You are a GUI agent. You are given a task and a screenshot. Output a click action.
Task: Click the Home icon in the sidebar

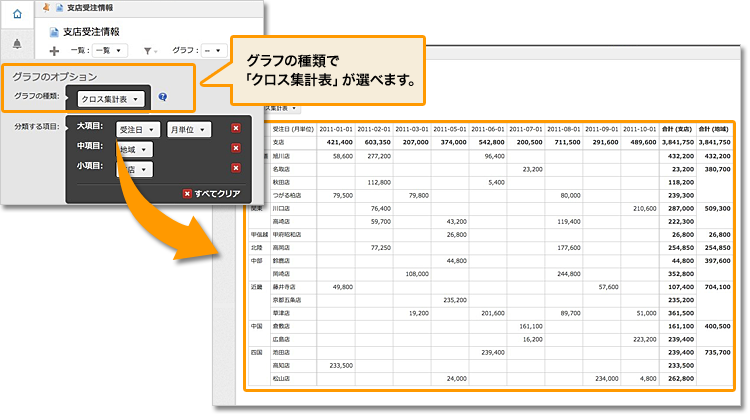pos(16,14)
